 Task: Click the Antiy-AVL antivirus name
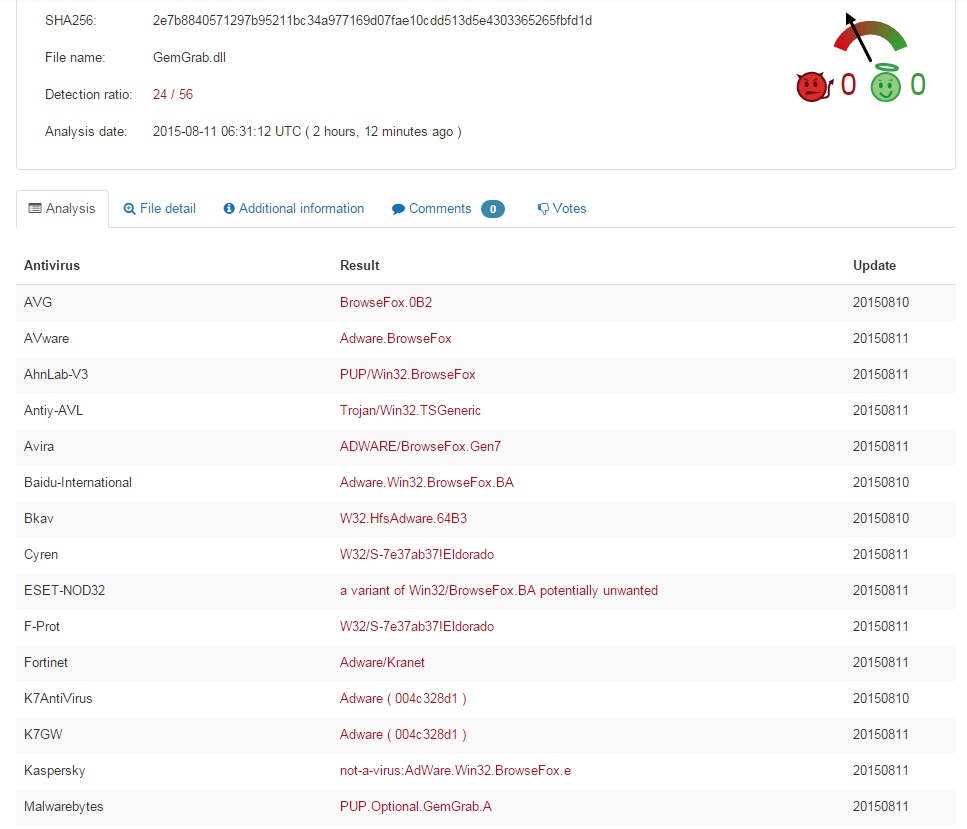pos(53,410)
